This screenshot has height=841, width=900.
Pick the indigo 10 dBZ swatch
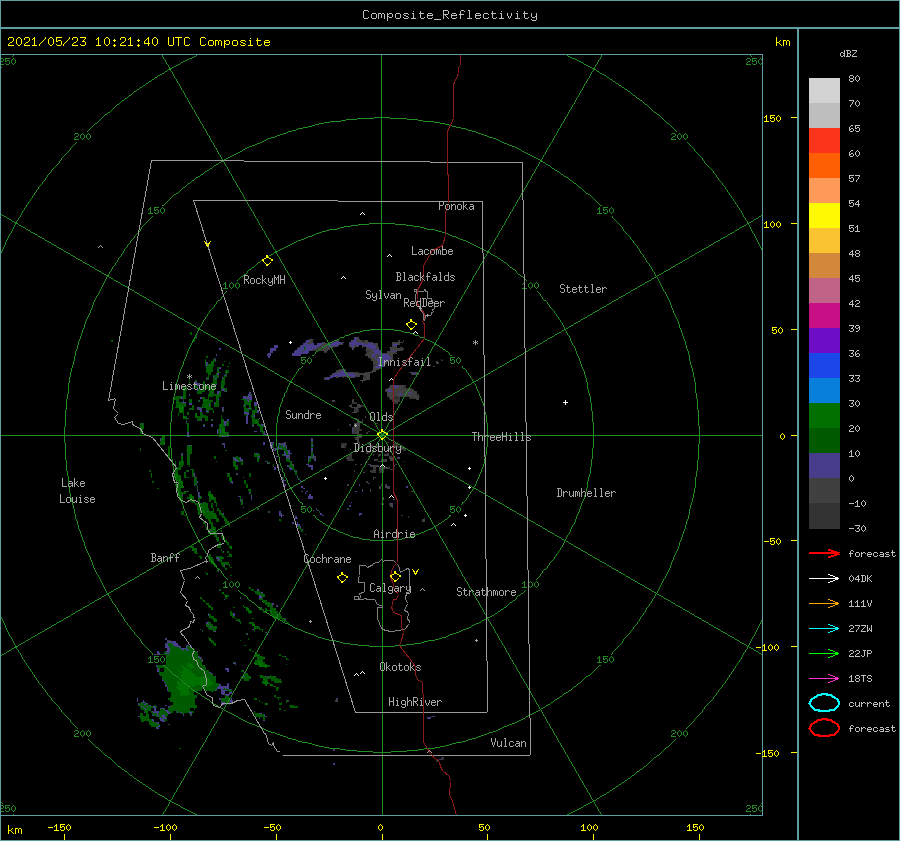pos(824,466)
